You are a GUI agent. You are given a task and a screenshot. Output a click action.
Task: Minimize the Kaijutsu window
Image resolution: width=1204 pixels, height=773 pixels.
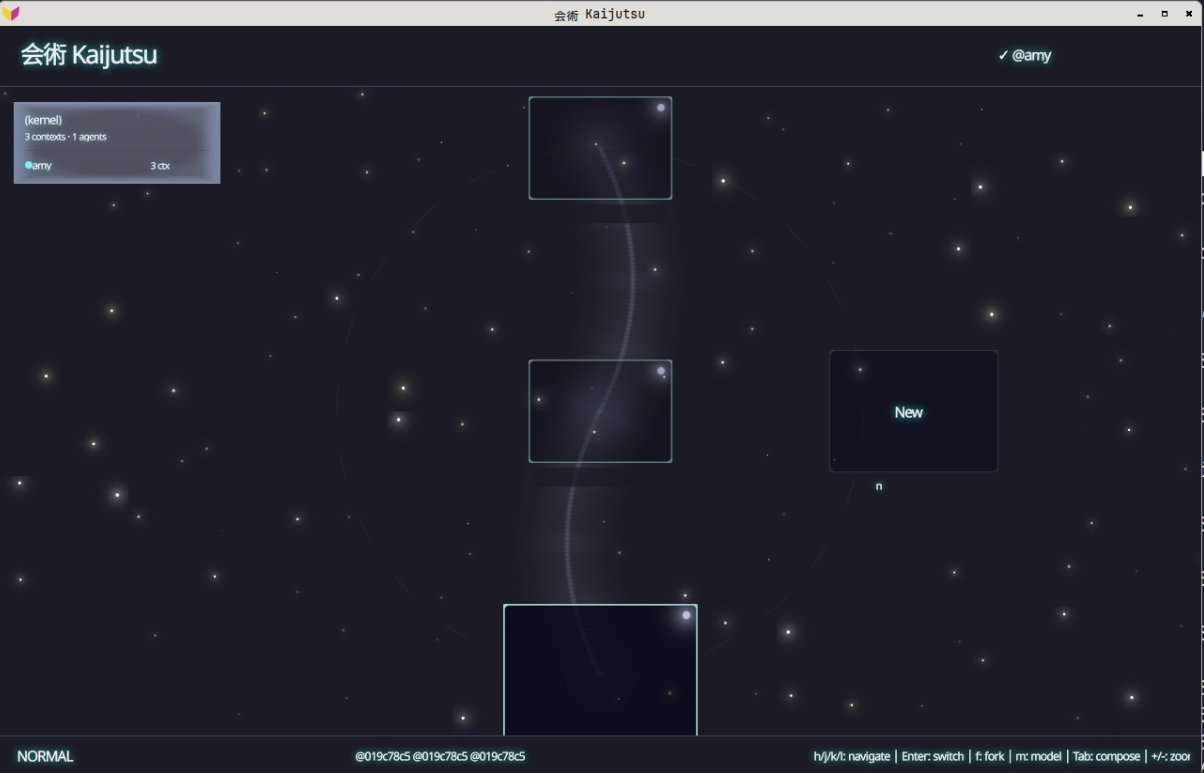(1141, 14)
